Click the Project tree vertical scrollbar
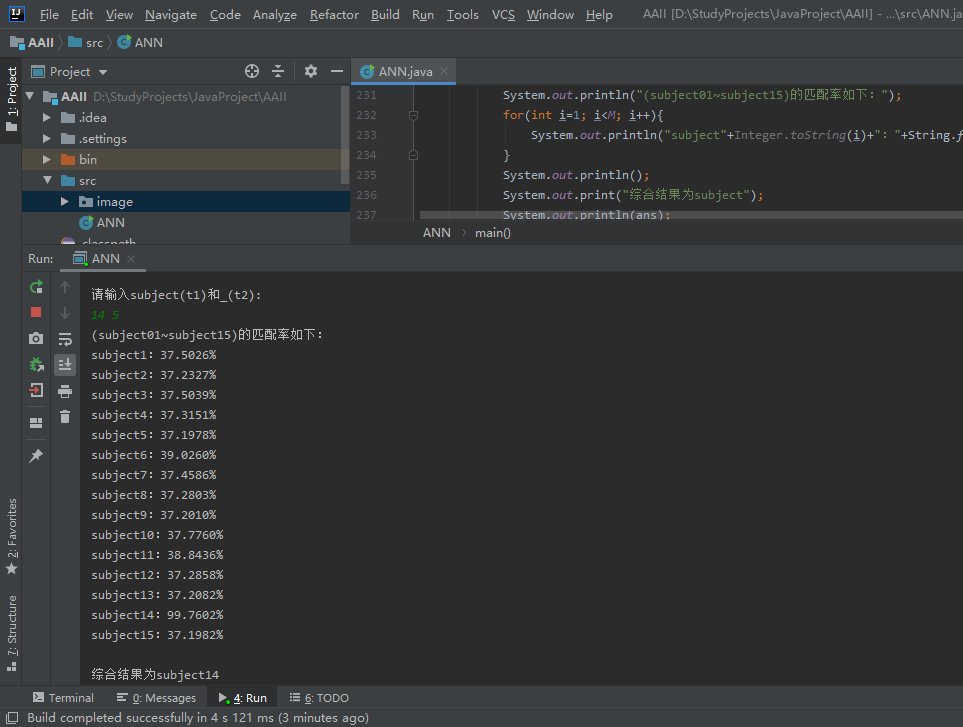Screen dimensions: 963x727 (345, 134)
